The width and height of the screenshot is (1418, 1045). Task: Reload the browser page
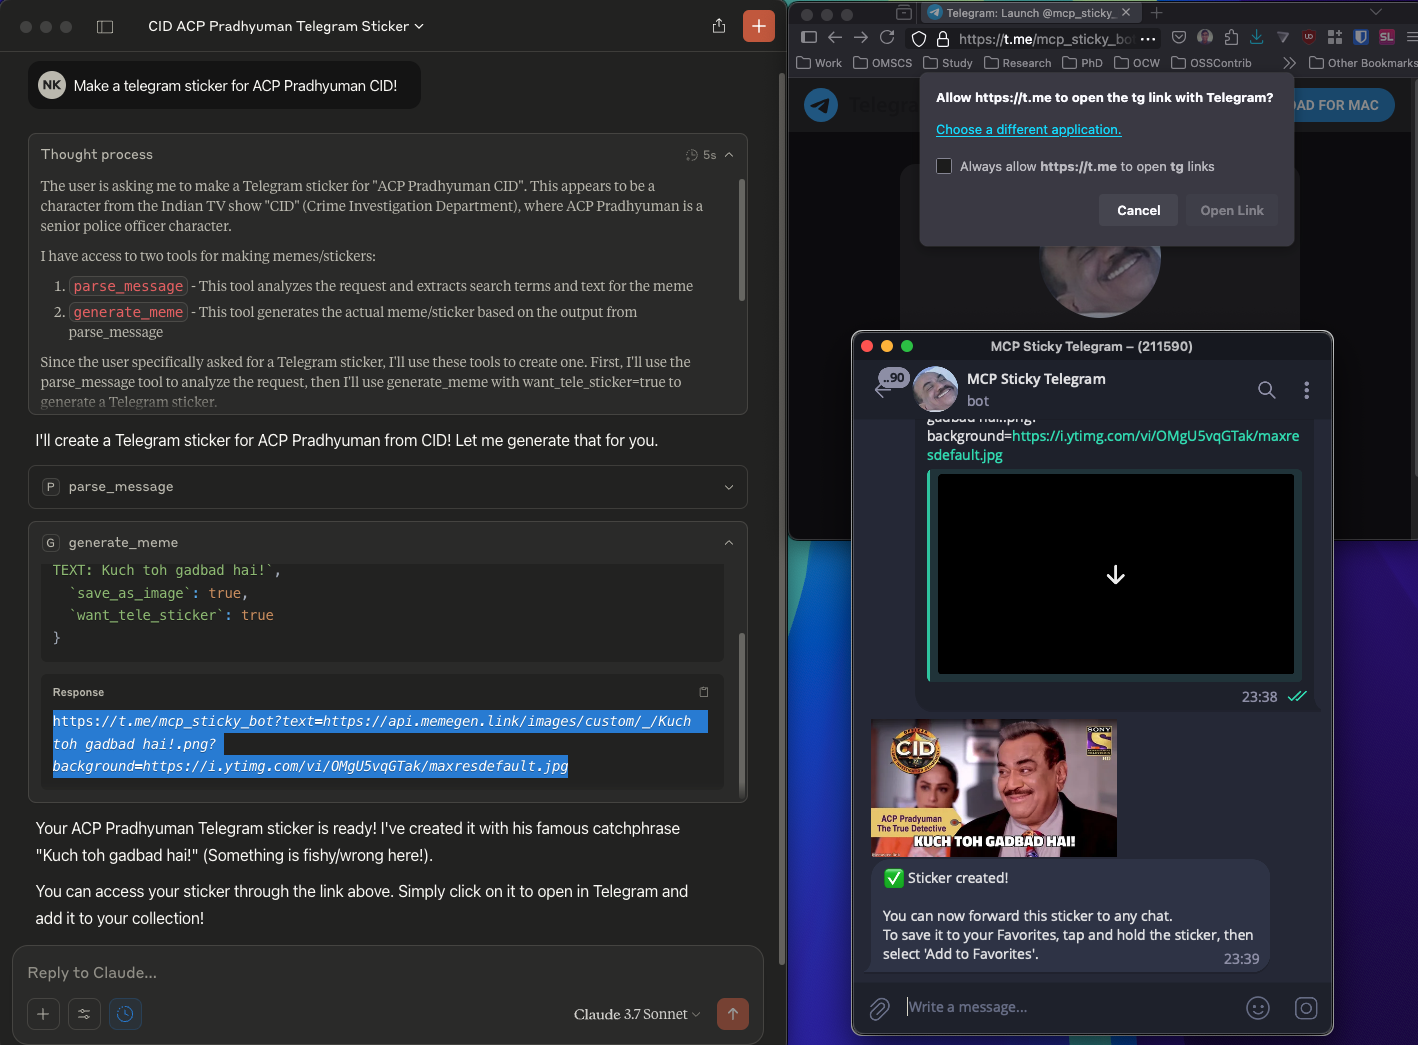[887, 38]
